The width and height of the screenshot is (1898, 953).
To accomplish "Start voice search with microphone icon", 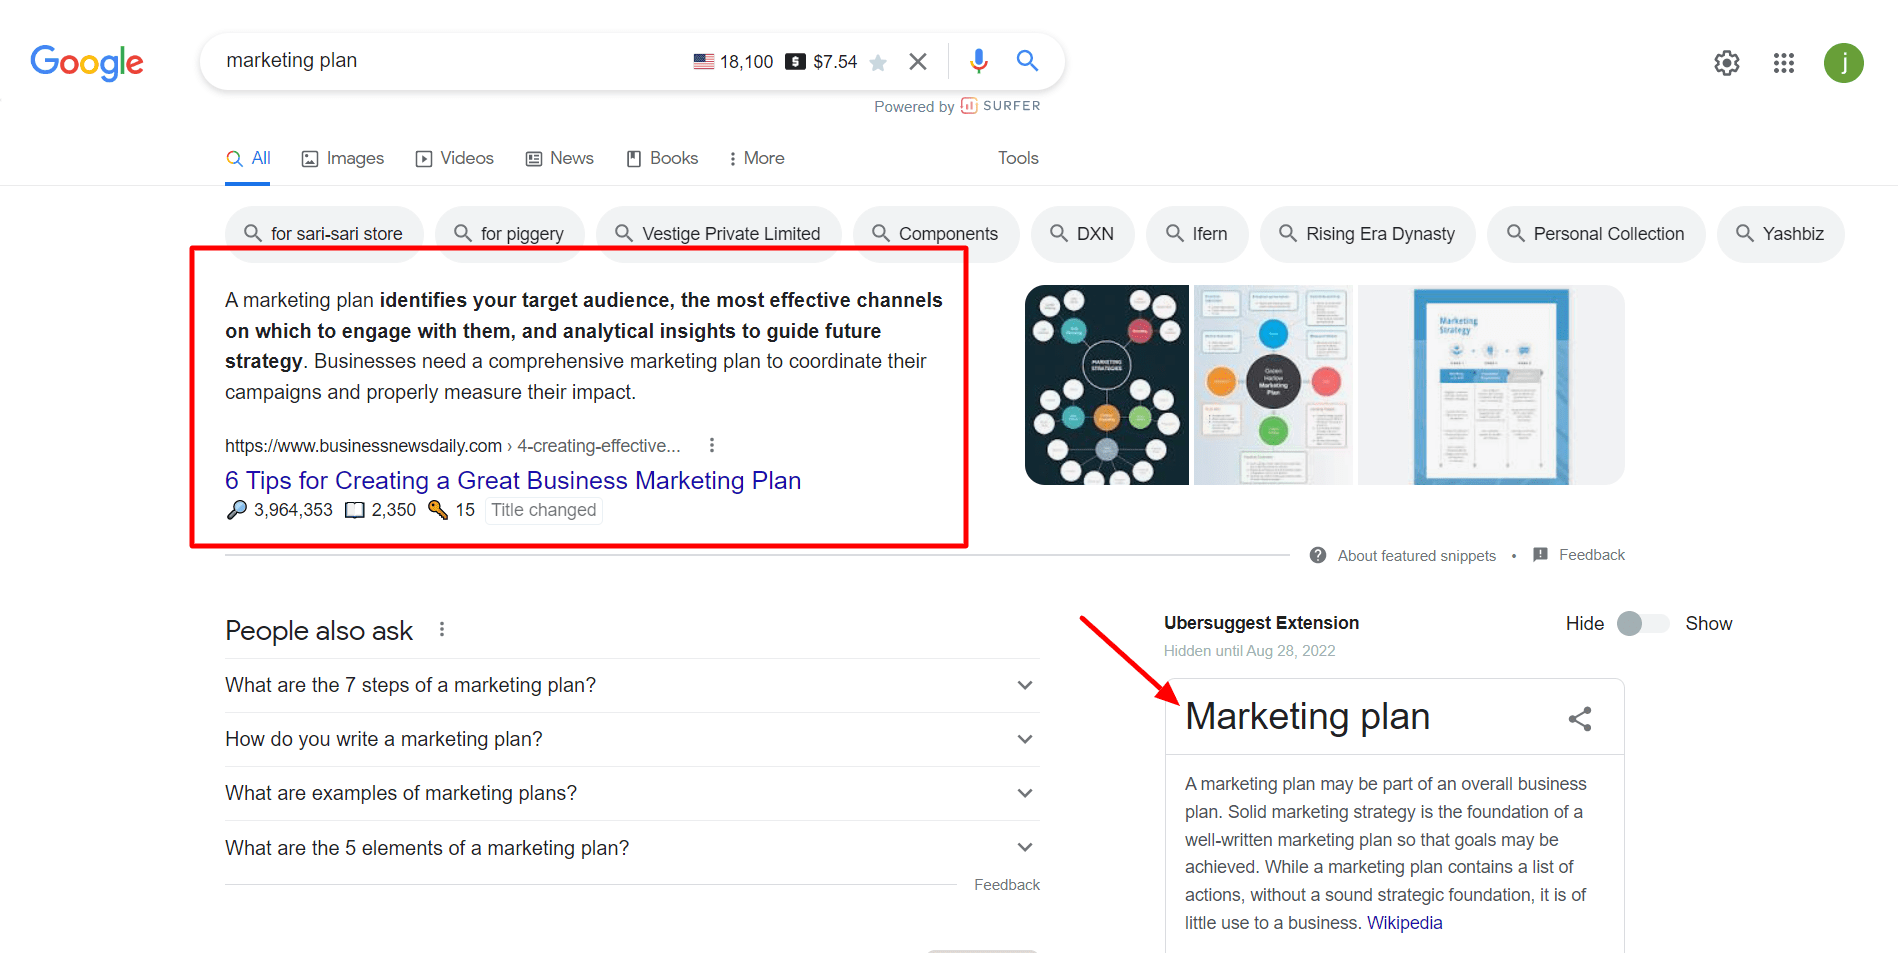I will pos(978,61).
